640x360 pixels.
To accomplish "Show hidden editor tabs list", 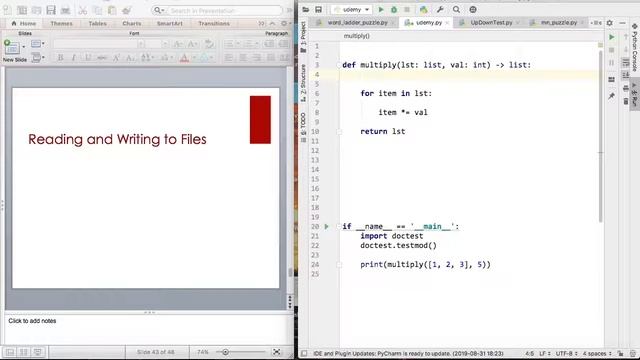I will [596, 23].
